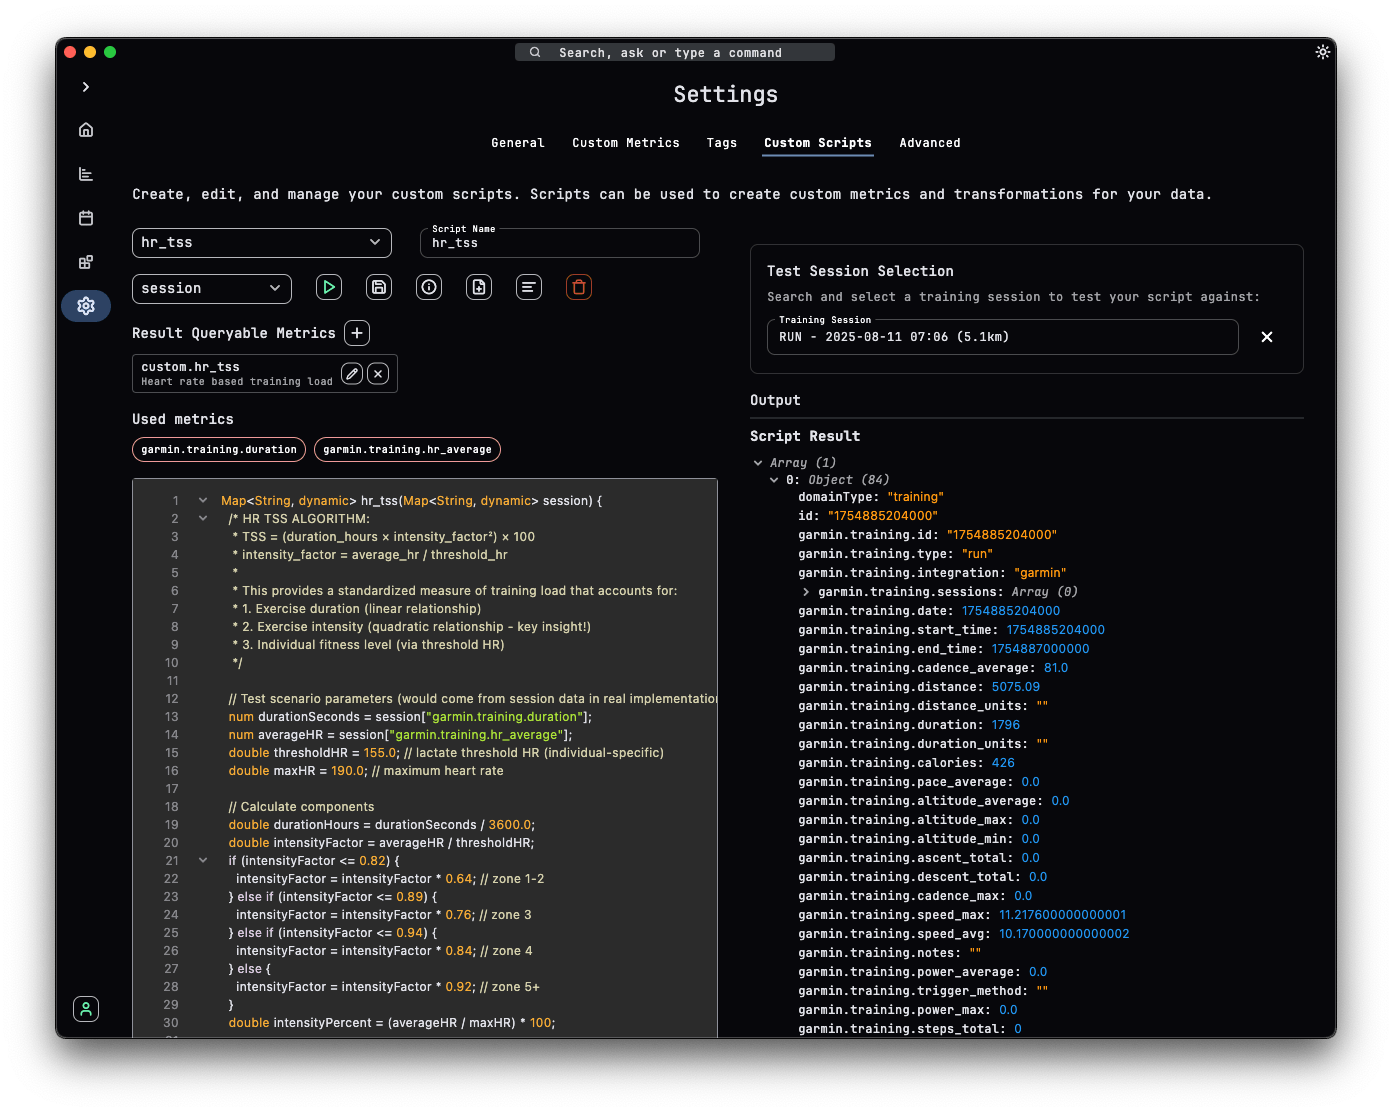Create a new script file

(478, 287)
